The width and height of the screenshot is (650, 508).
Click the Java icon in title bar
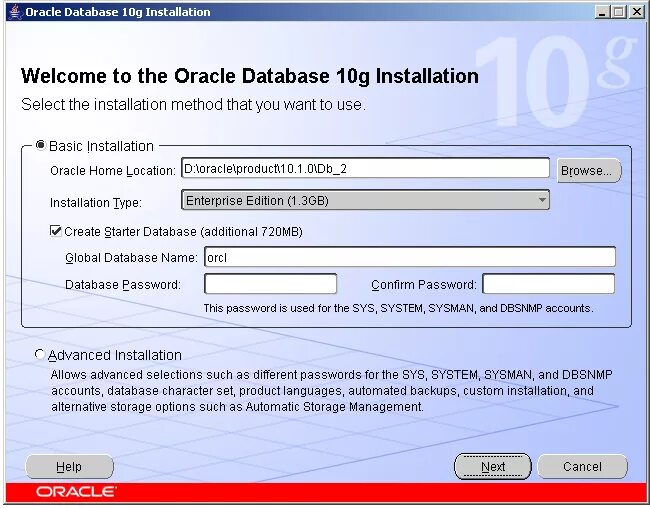[x=15, y=11]
